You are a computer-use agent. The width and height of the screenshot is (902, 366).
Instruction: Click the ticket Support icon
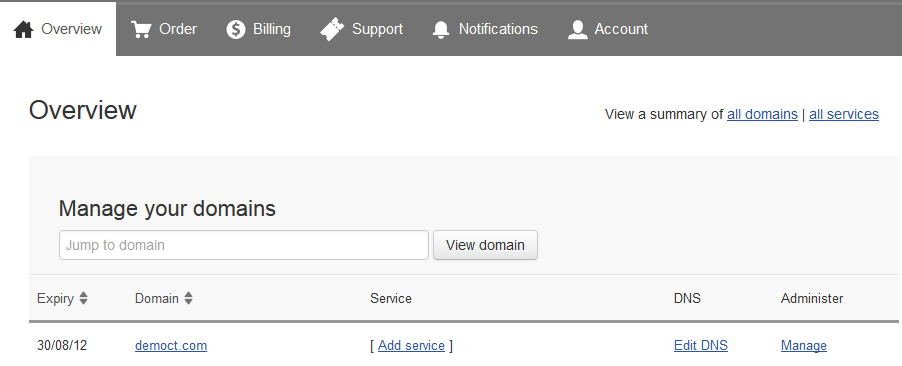(x=332, y=29)
